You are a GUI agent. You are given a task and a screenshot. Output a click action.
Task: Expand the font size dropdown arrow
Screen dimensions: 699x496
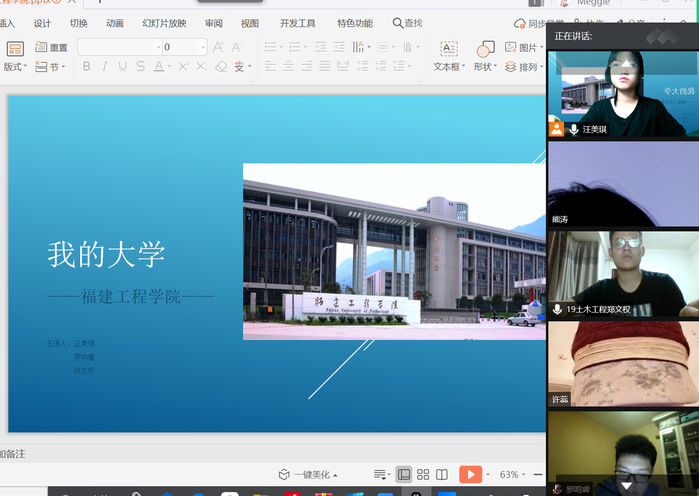coord(203,47)
